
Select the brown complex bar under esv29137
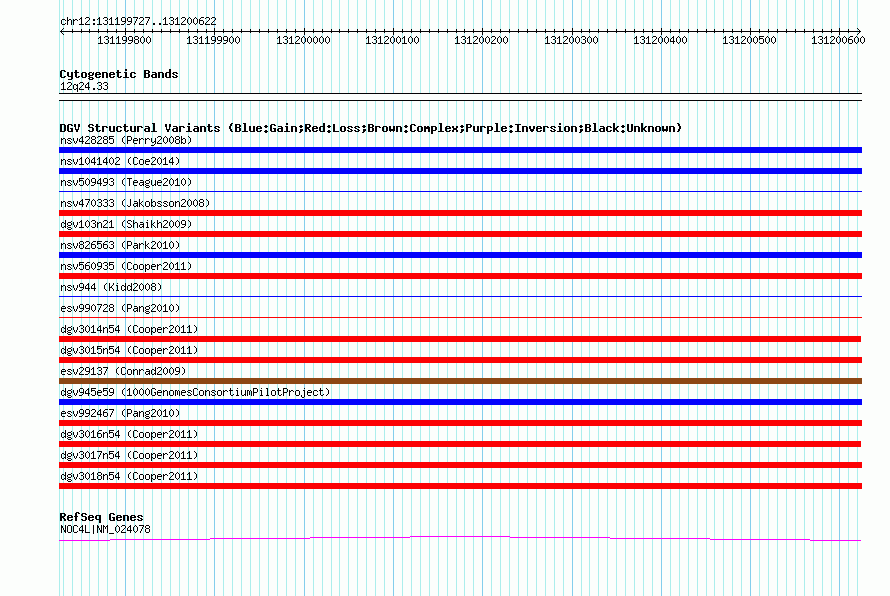(460, 381)
